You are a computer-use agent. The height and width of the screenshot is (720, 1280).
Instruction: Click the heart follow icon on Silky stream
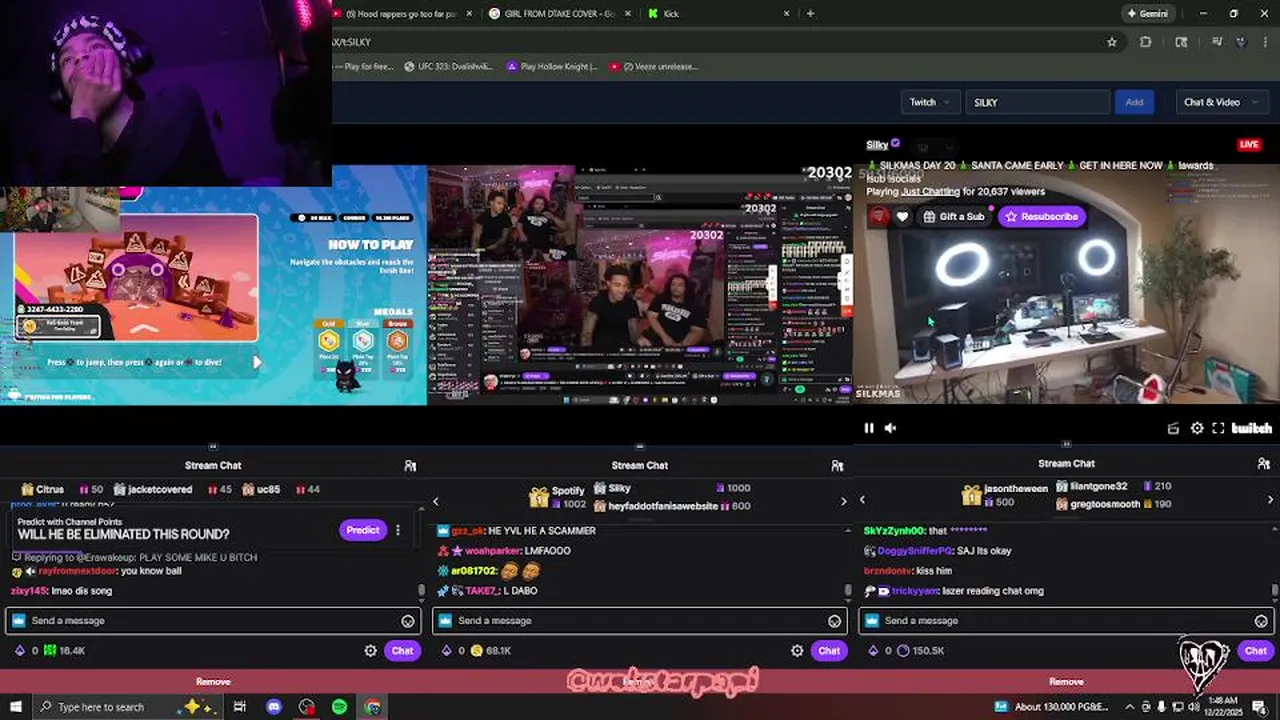[x=902, y=216]
